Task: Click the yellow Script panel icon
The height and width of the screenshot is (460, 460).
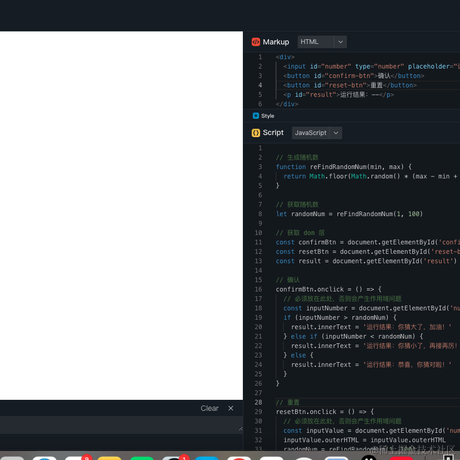Action: pos(256,133)
